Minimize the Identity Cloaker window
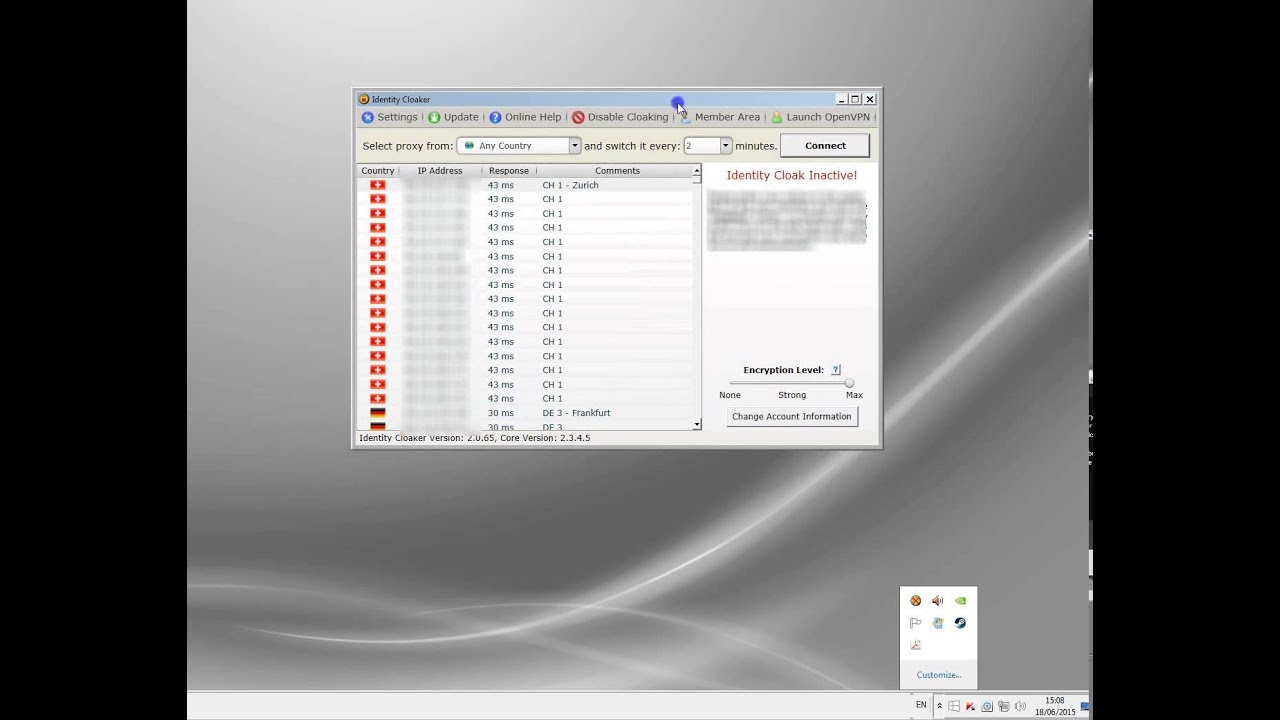 pyautogui.click(x=842, y=99)
